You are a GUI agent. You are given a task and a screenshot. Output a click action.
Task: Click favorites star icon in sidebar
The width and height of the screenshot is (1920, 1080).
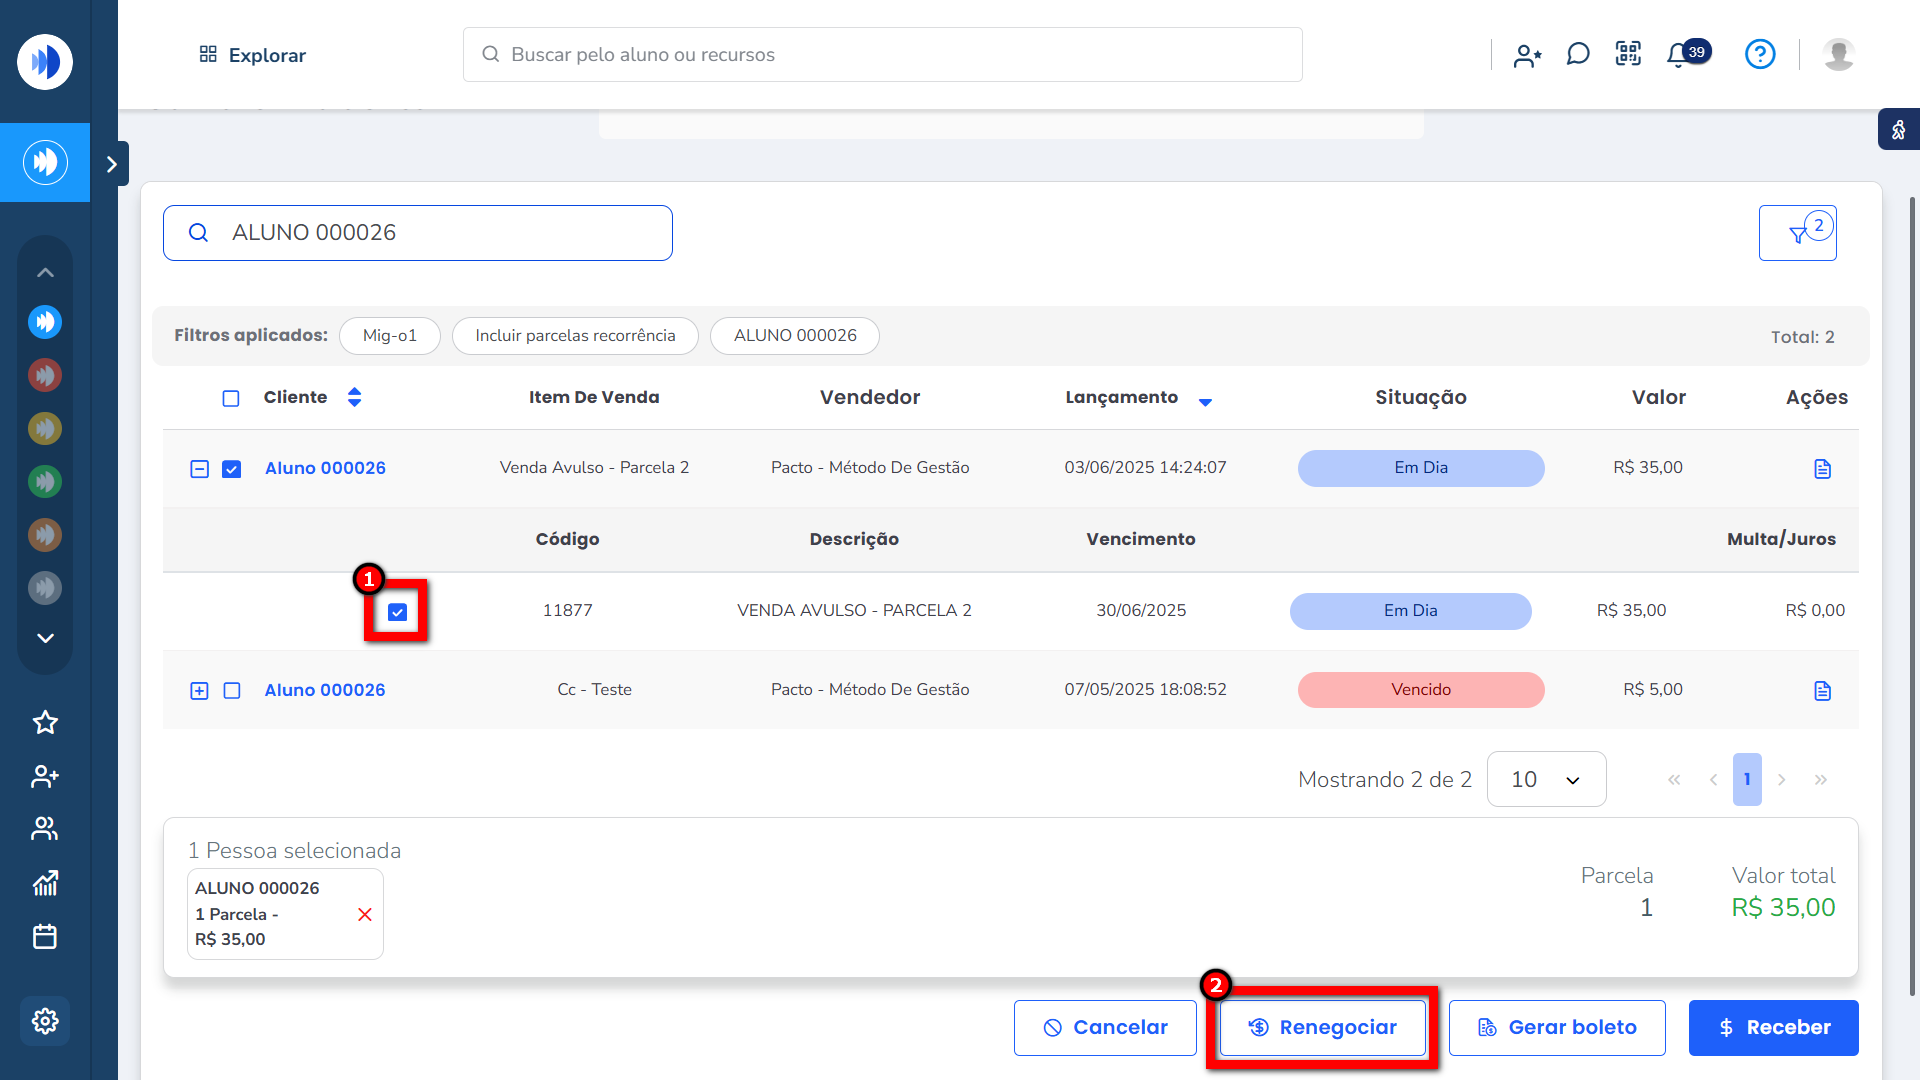pyautogui.click(x=45, y=722)
